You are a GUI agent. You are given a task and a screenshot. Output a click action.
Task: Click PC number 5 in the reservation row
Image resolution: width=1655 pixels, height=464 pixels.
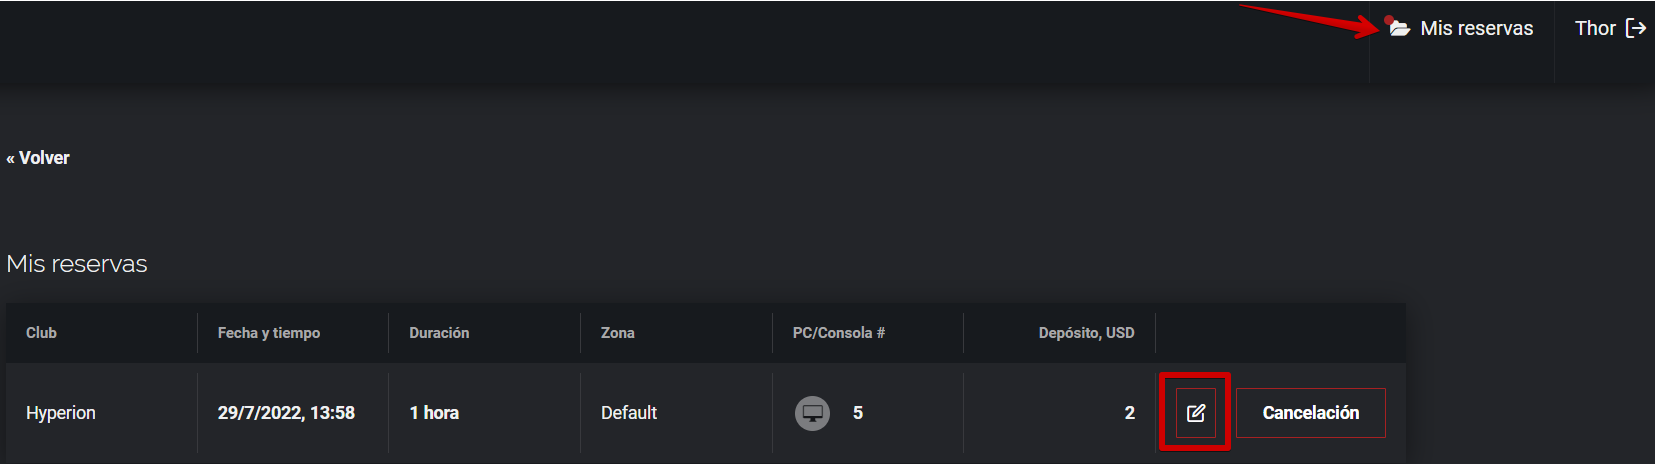tap(858, 413)
